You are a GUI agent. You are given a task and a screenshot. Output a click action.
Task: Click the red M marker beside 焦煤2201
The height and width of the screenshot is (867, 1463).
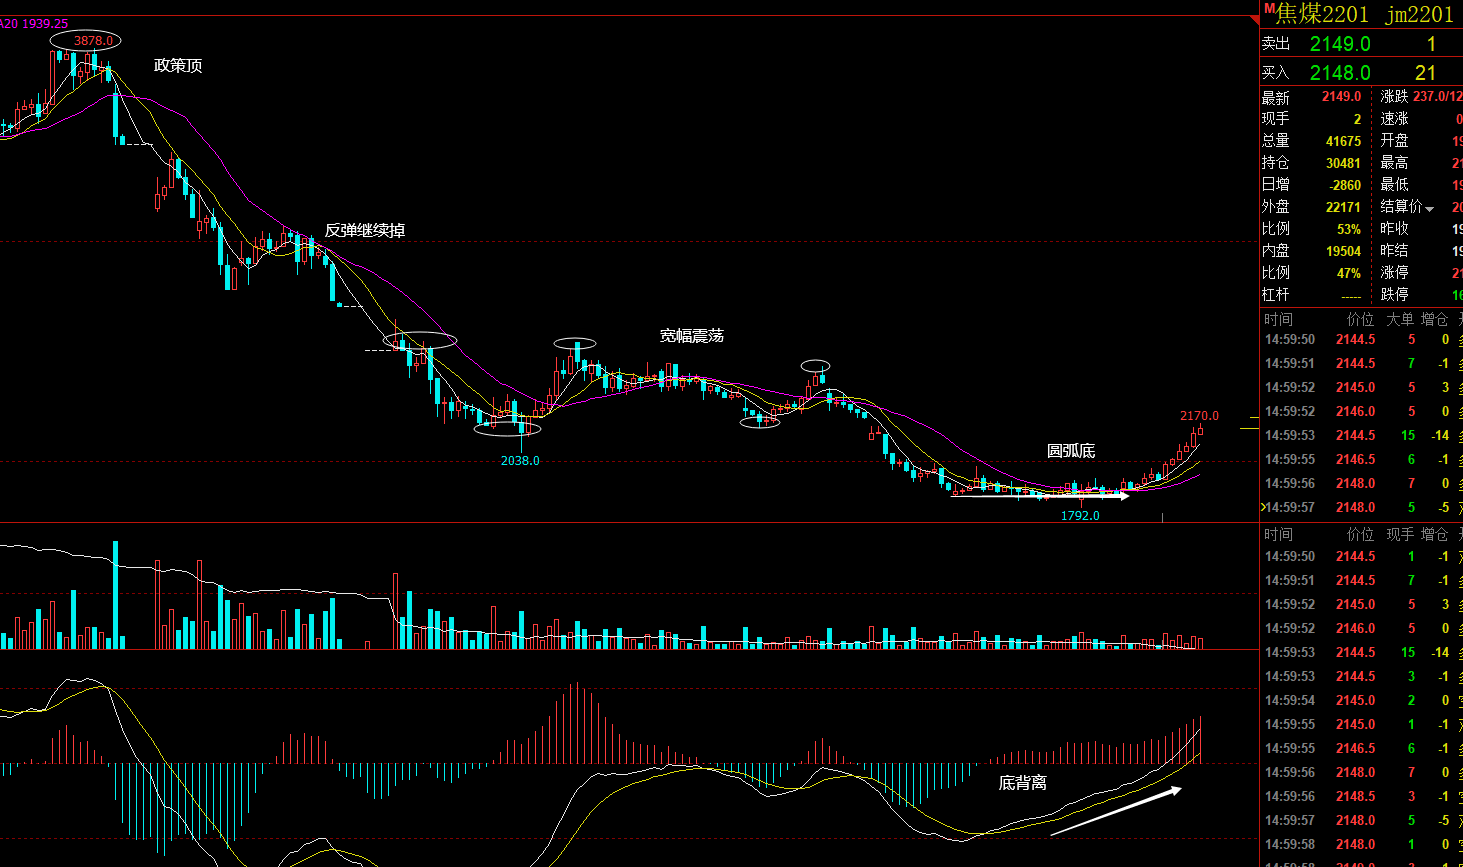1268,9
